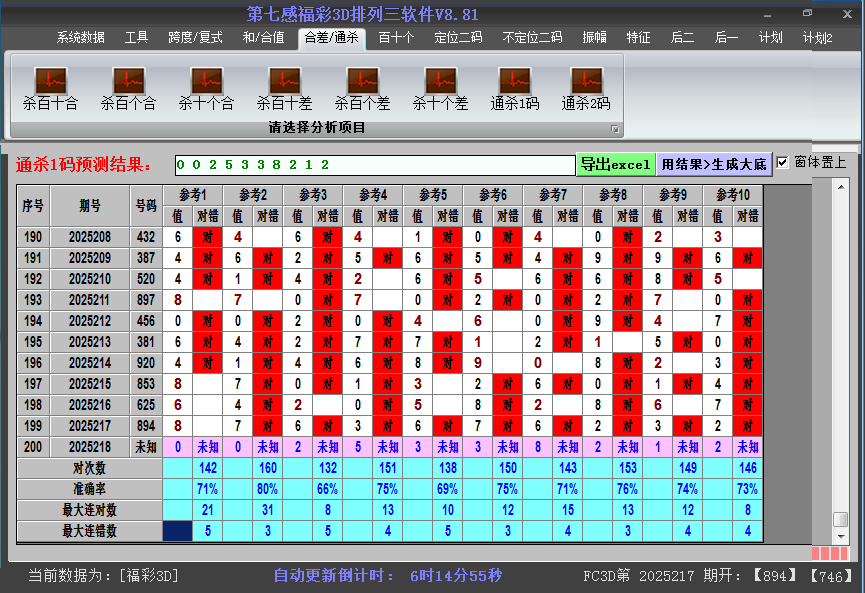
Task: Switch to the 百十个 tab
Action: click(396, 38)
